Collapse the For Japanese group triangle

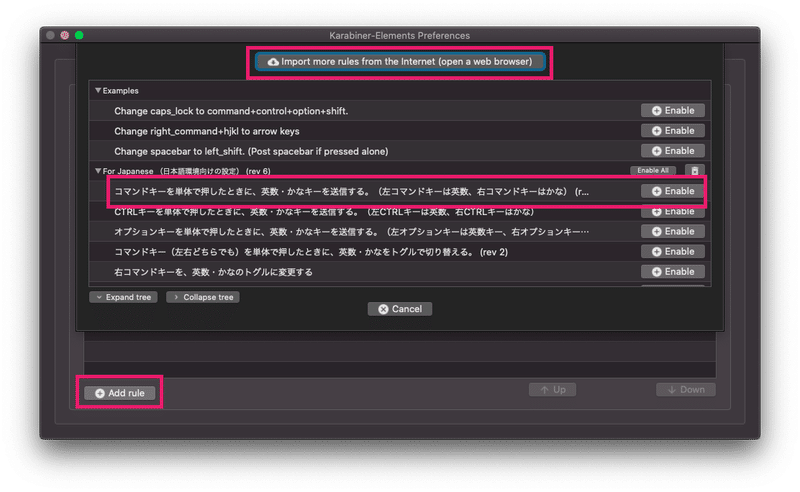[98, 171]
